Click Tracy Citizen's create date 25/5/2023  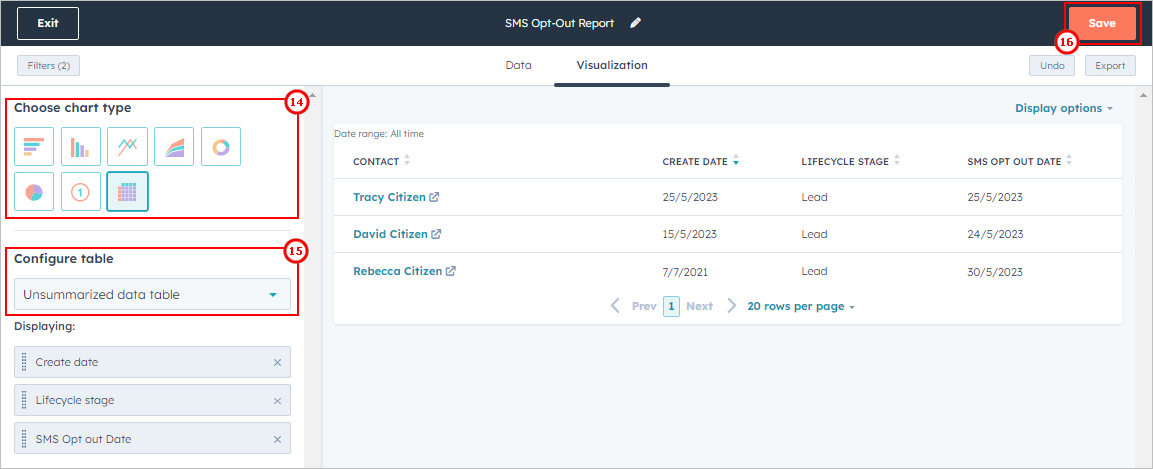(x=690, y=197)
